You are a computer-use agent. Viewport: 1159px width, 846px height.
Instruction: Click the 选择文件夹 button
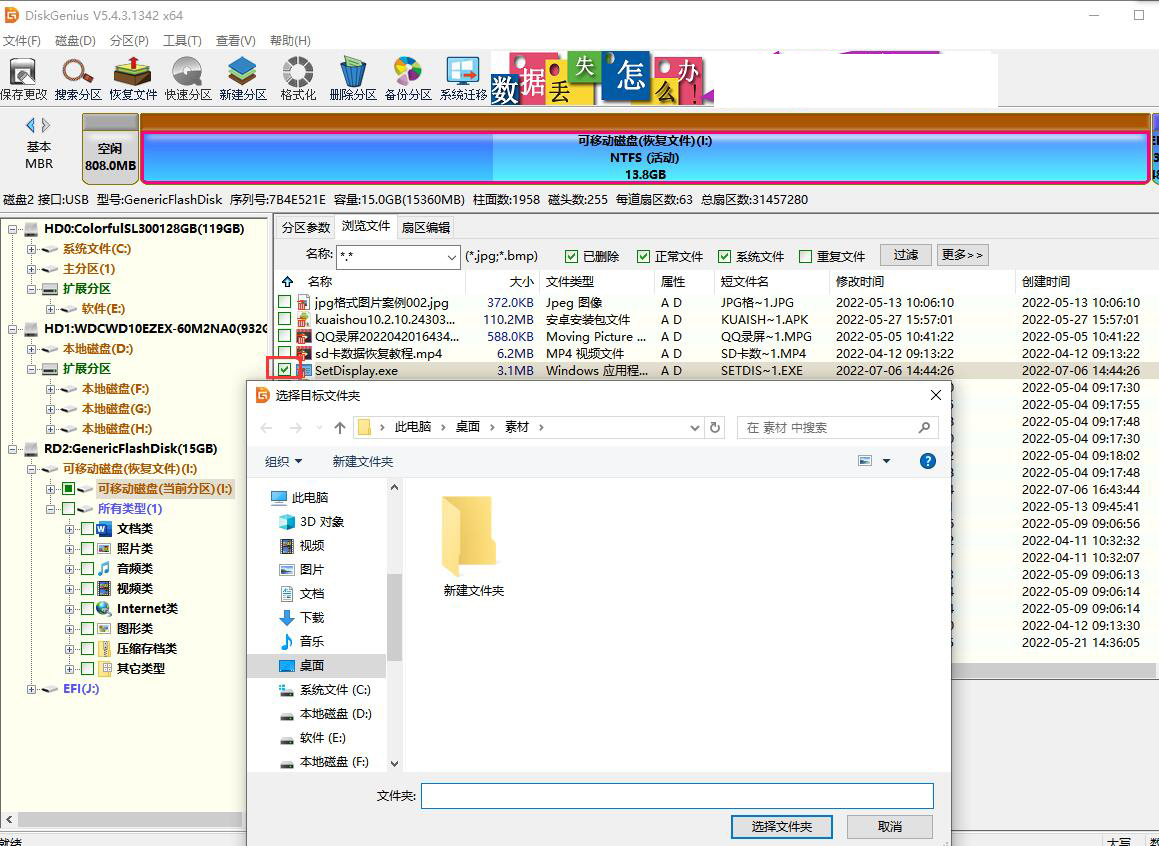781,827
